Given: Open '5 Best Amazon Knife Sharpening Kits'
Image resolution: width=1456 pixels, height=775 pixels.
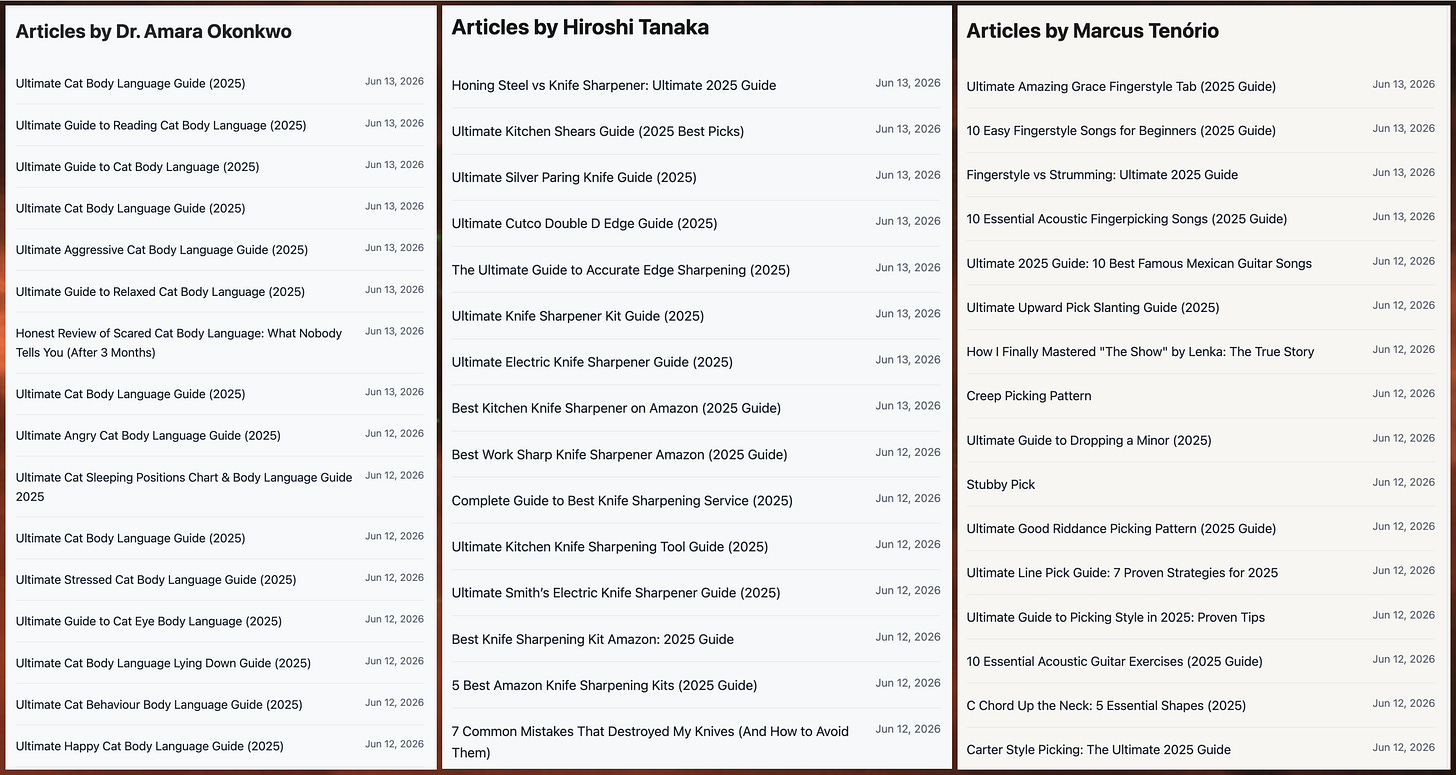Looking at the screenshot, I should pos(605,685).
